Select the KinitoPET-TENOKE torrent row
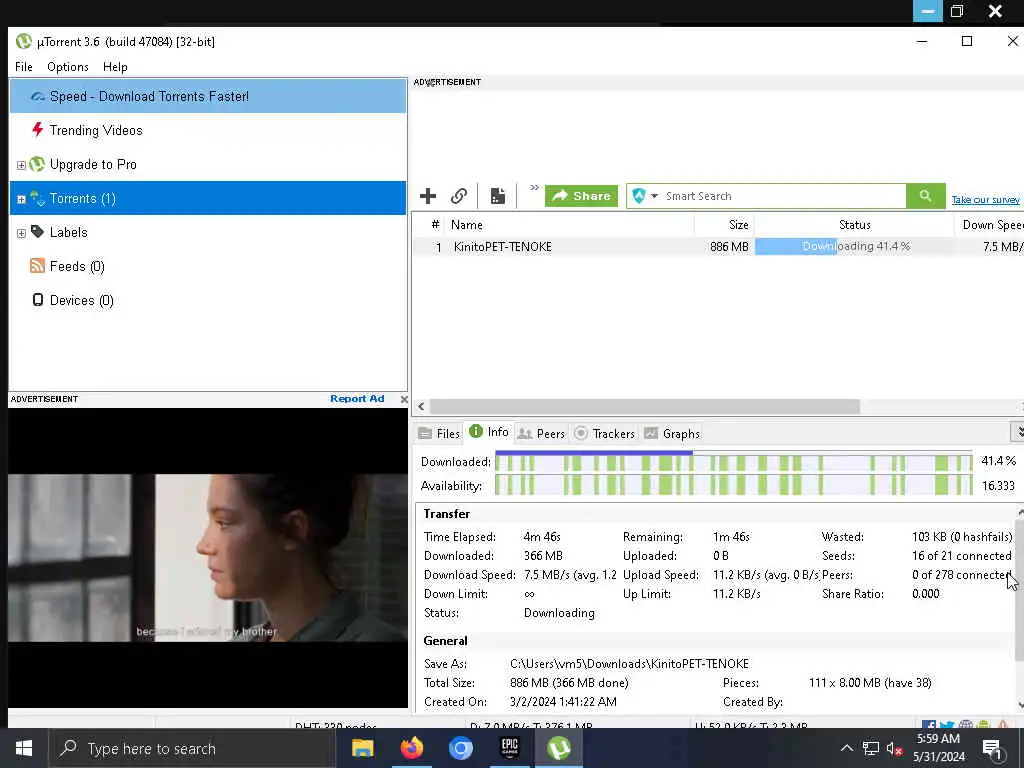 (718, 247)
